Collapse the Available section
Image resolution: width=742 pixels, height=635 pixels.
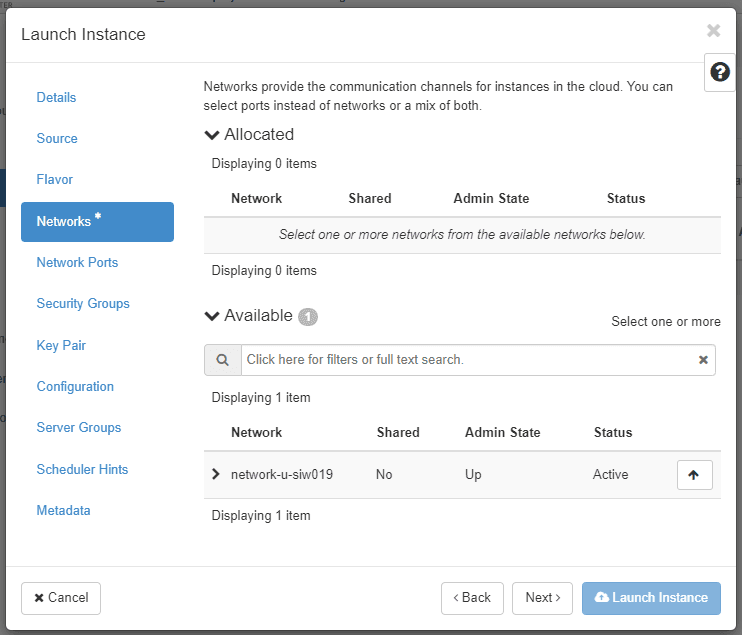tap(212, 316)
